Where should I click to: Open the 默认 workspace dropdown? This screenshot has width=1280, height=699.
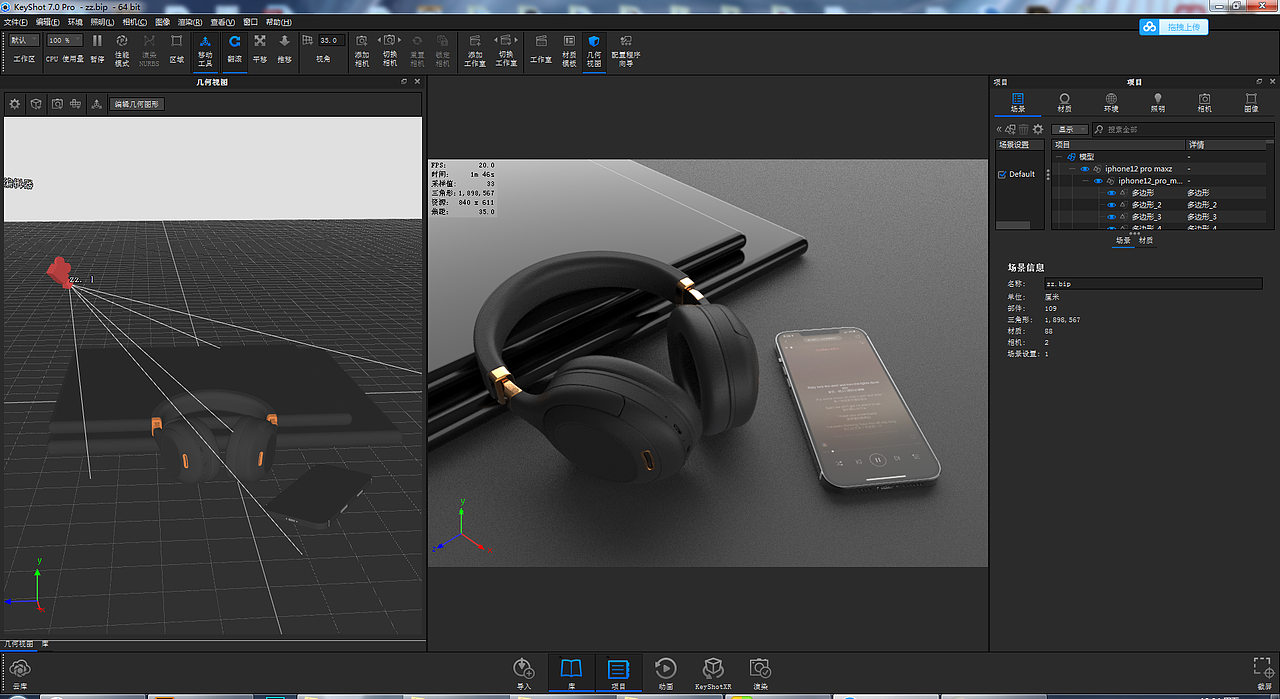pos(25,40)
